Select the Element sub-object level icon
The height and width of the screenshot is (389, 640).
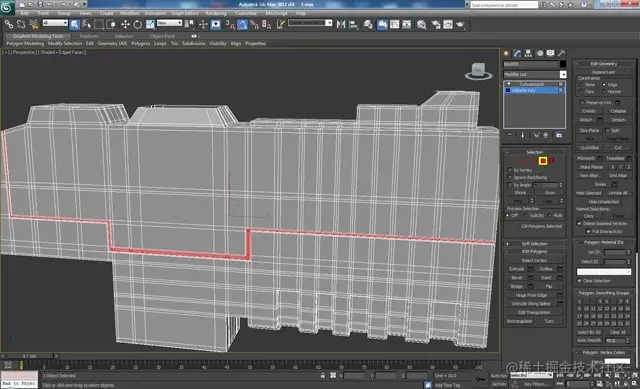coord(552,161)
